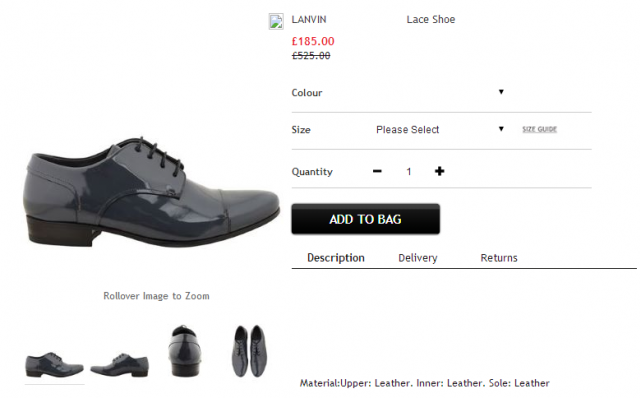Click the Lace Shoe product title
The width and height of the screenshot is (640, 398).
(431, 19)
